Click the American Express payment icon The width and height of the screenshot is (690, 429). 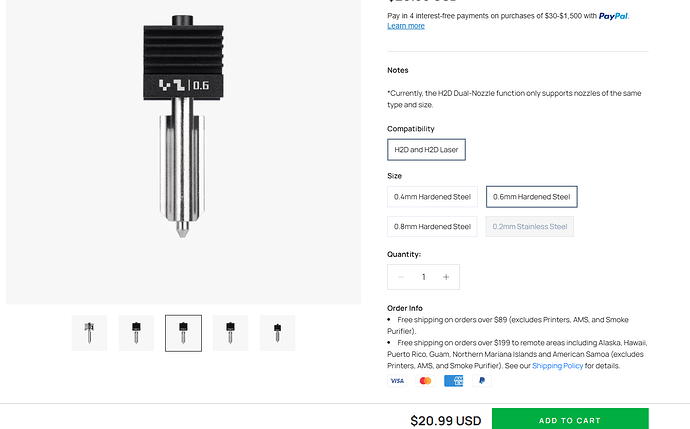[453, 381]
